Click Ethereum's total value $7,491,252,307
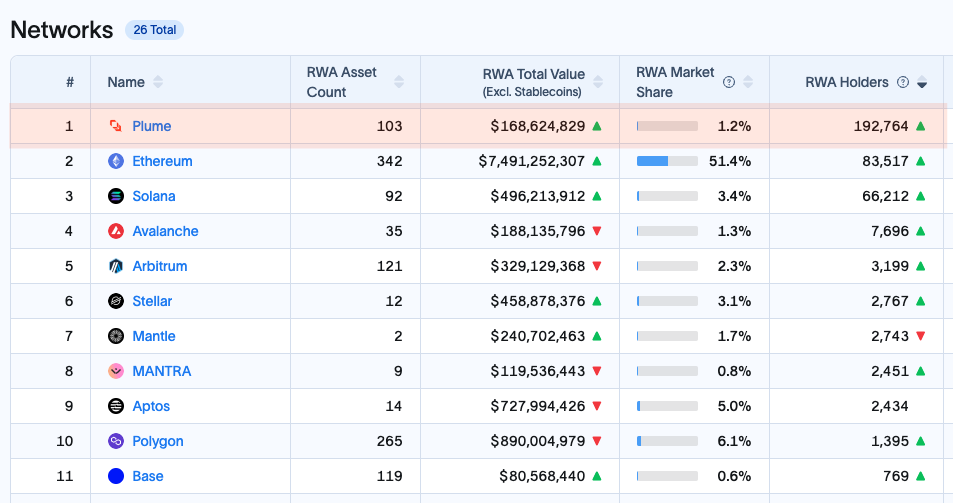This screenshot has height=503, width=953. click(x=532, y=161)
